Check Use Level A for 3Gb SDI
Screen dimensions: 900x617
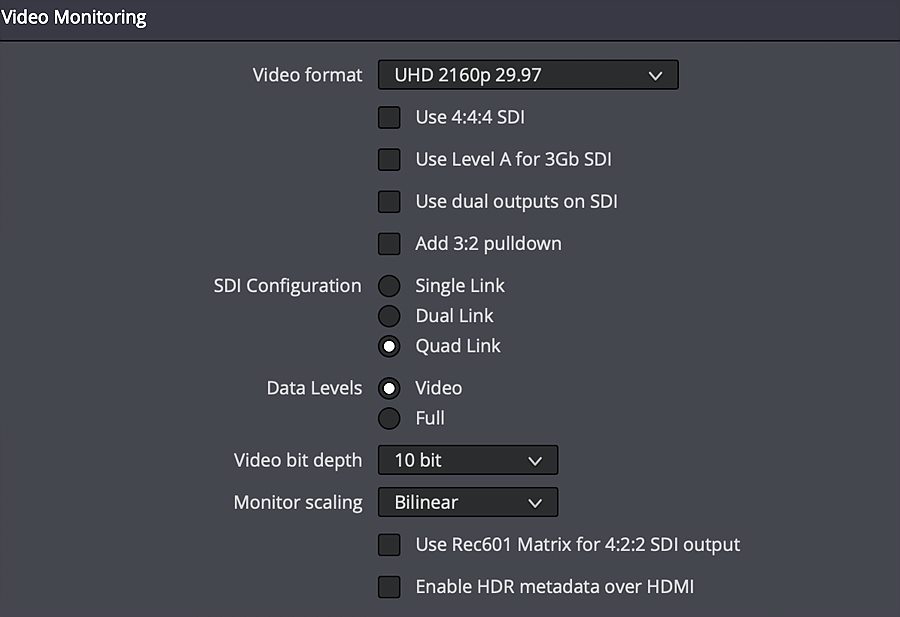tap(389, 160)
